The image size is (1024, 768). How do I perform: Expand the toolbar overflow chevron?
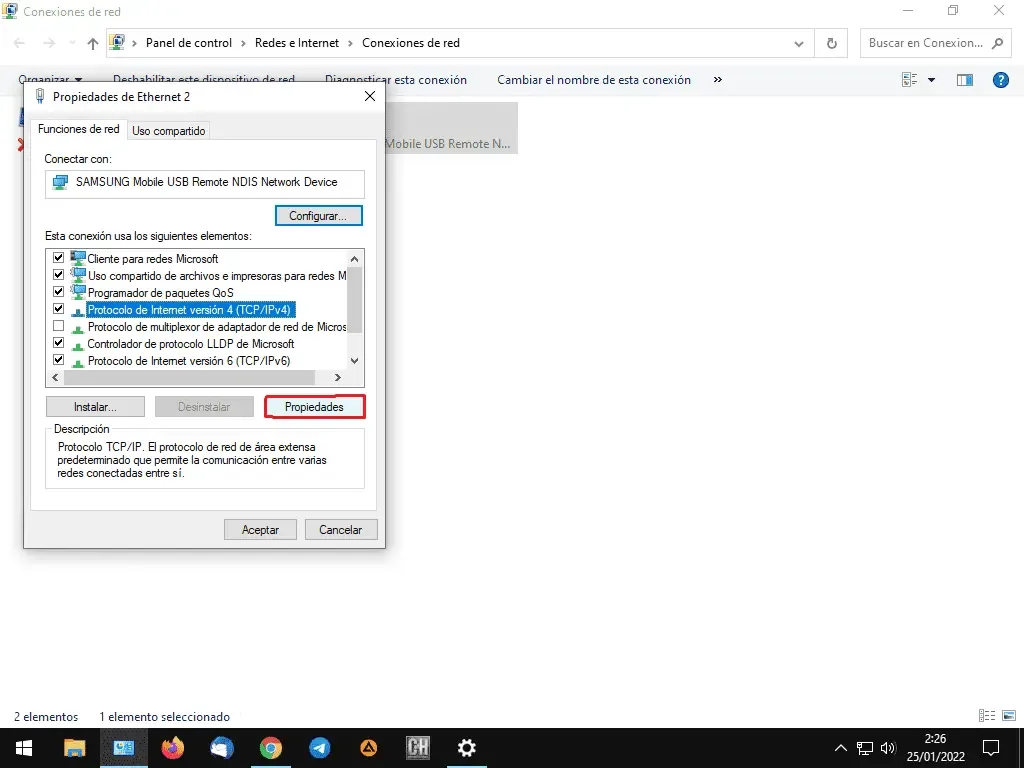tap(718, 80)
